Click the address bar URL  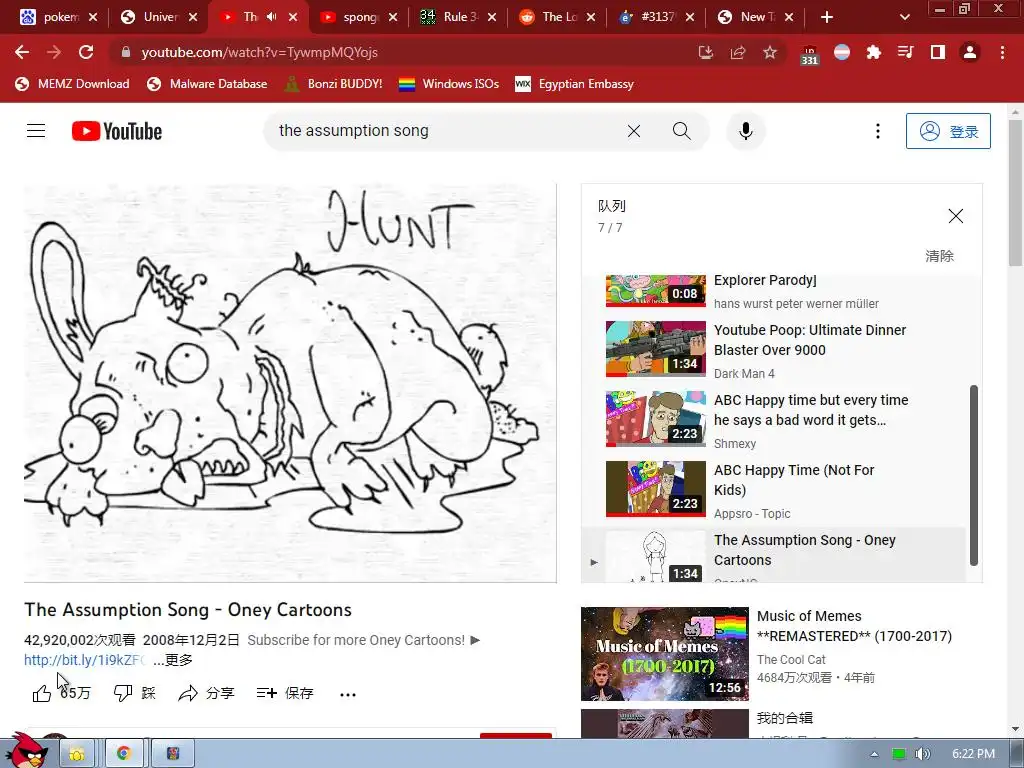pos(259,52)
